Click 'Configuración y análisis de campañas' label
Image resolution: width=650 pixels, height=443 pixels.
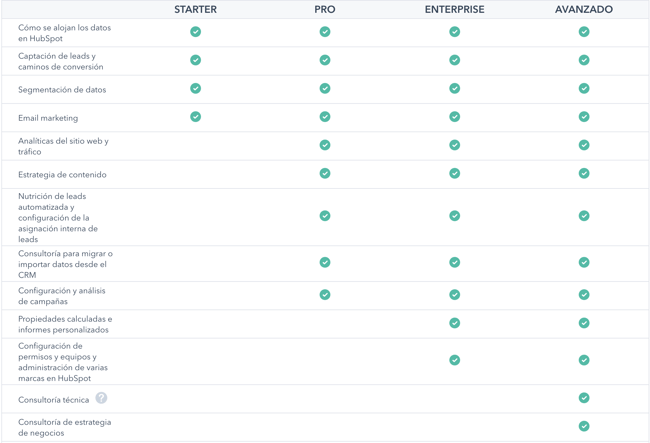[x=62, y=296]
